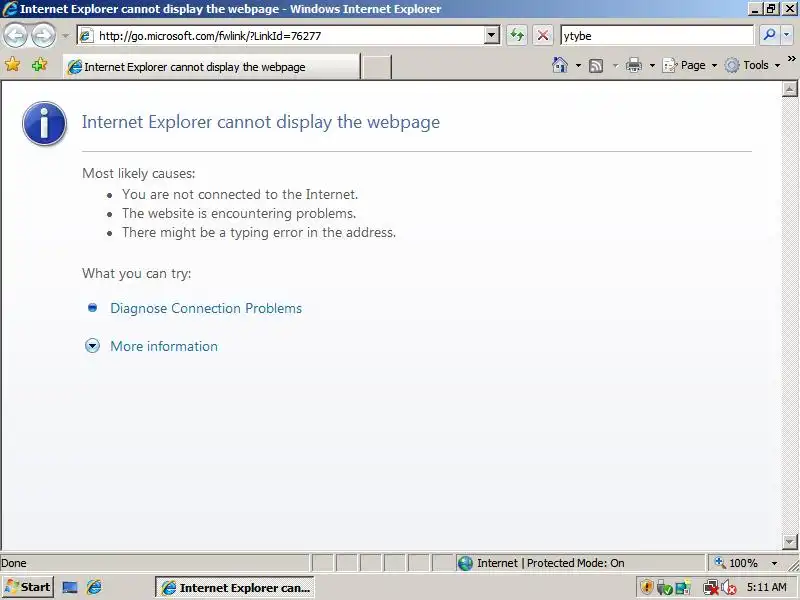Go to Home page via house icon

(x=560, y=65)
